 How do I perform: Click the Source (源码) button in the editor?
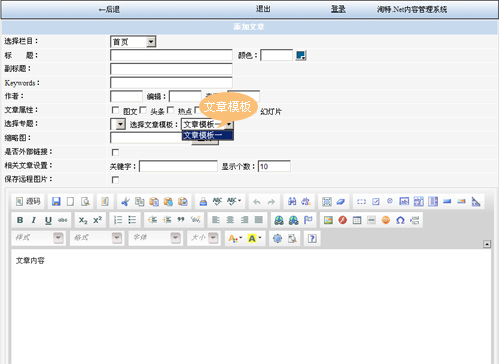pos(28,201)
